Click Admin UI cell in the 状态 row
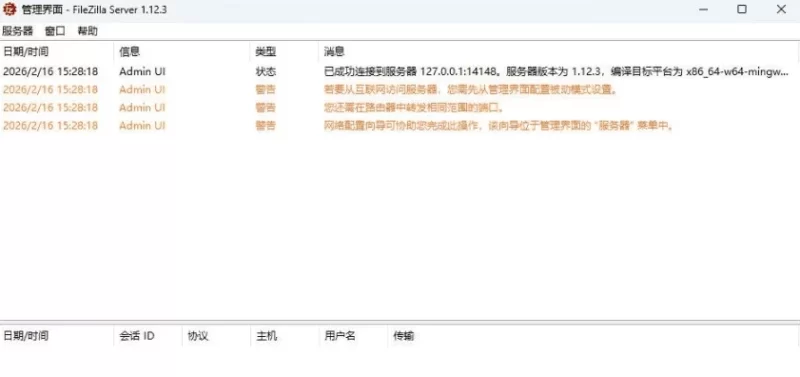Viewport: 800px width, 377px height. pyautogui.click(x=142, y=72)
